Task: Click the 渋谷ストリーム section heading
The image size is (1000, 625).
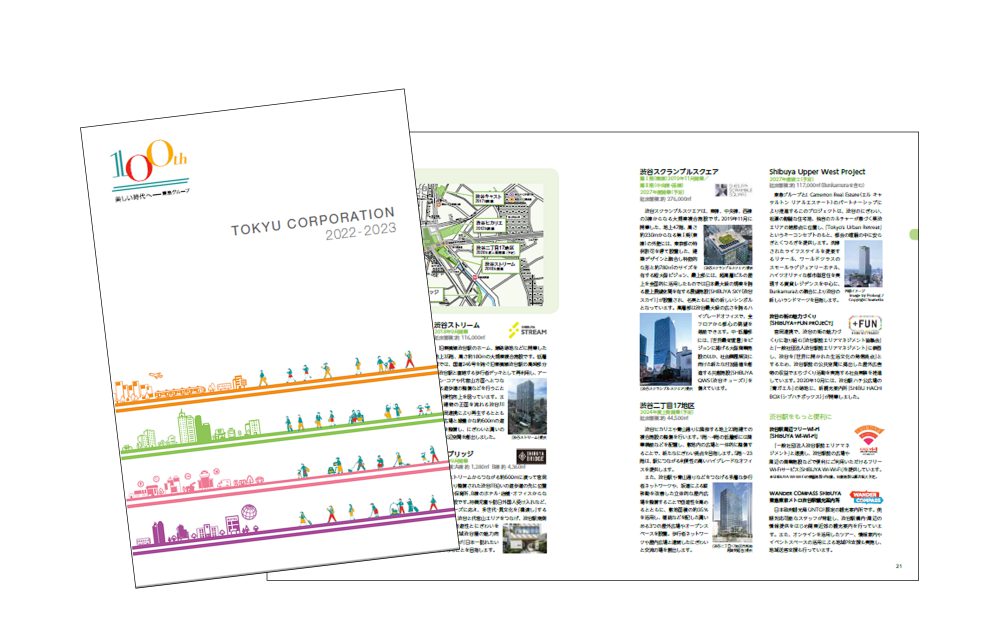Action: click(x=457, y=325)
